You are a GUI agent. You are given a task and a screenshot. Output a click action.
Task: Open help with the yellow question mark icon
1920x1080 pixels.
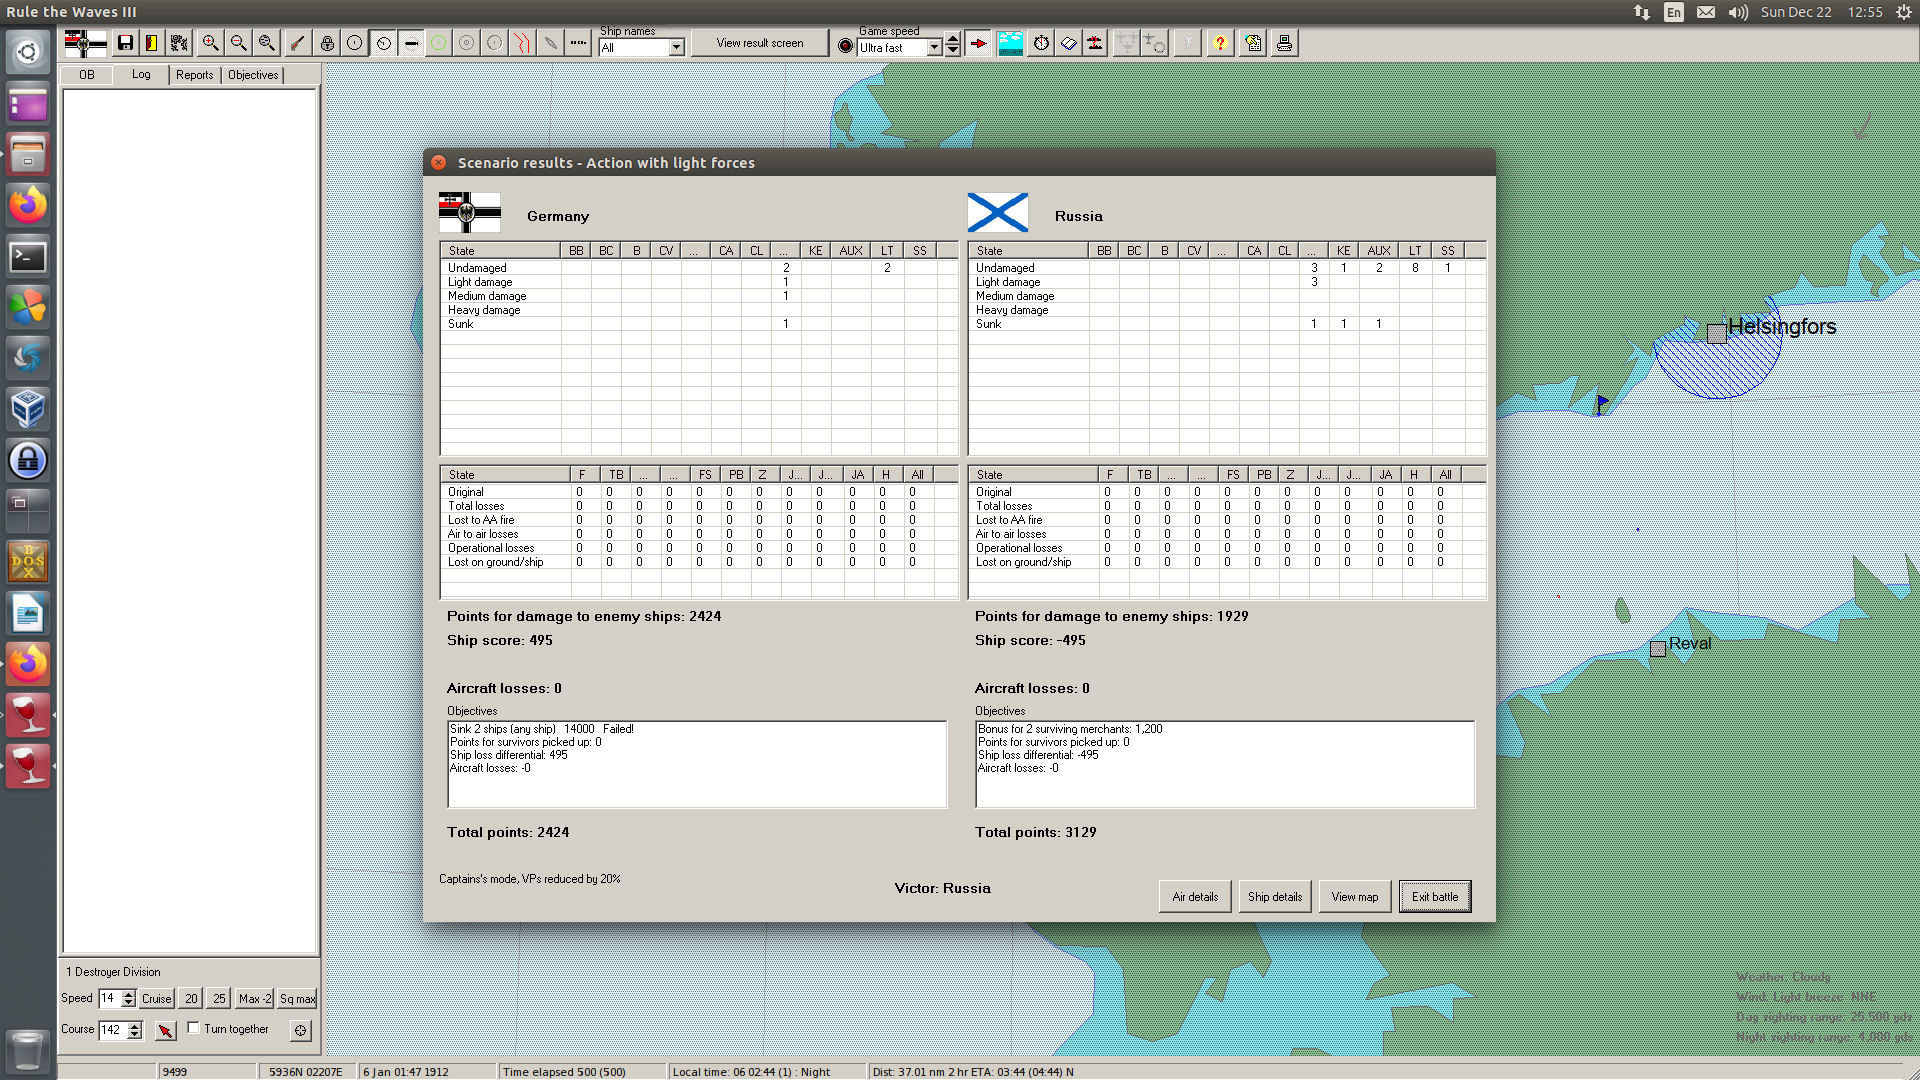tap(1220, 43)
